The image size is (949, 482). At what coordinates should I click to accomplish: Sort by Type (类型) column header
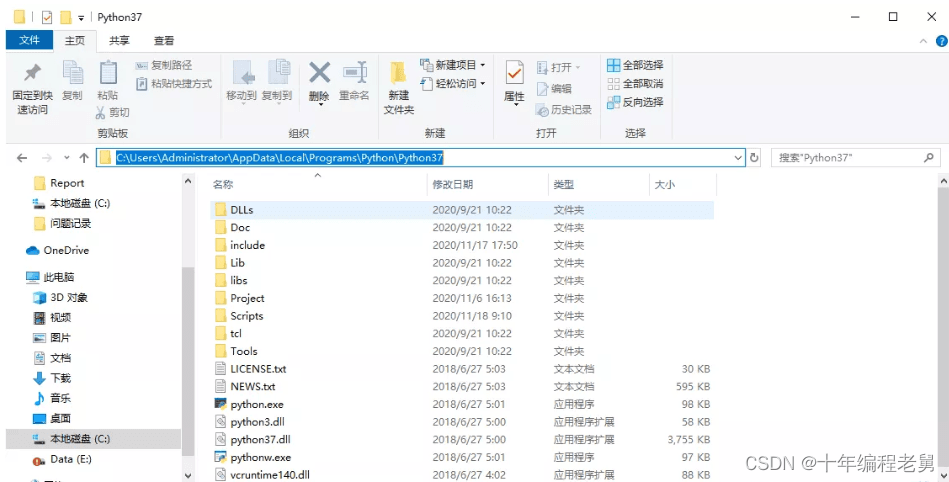pos(563,185)
